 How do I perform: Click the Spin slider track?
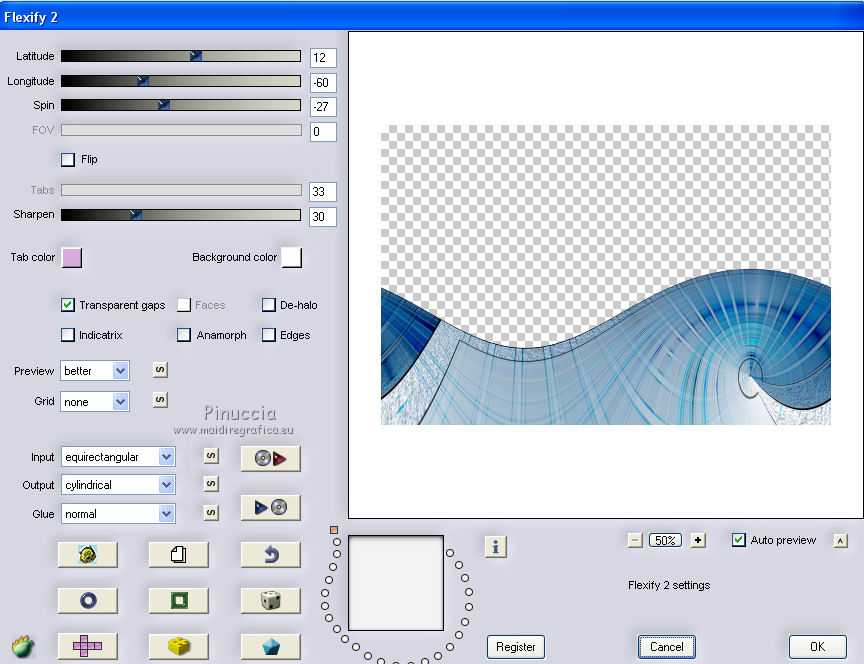tap(181, 105)
